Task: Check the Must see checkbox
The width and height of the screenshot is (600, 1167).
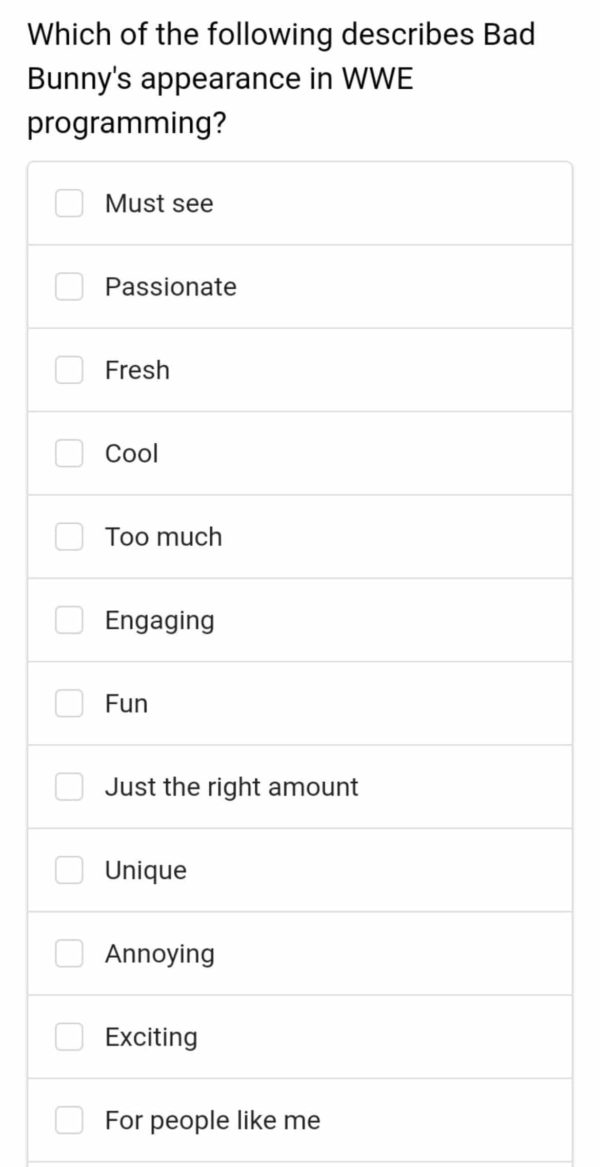Action: (69, 203)
